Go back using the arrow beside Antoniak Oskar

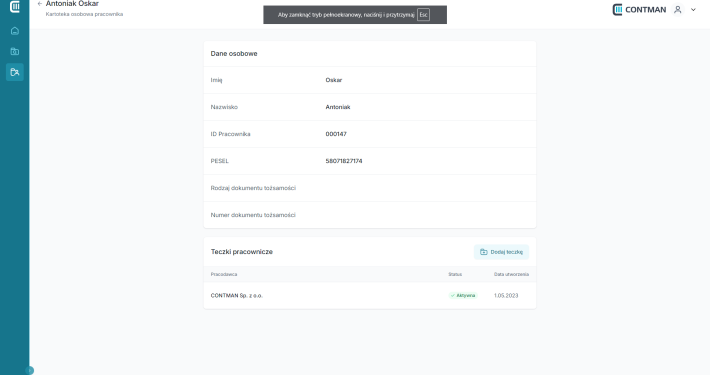39,4
